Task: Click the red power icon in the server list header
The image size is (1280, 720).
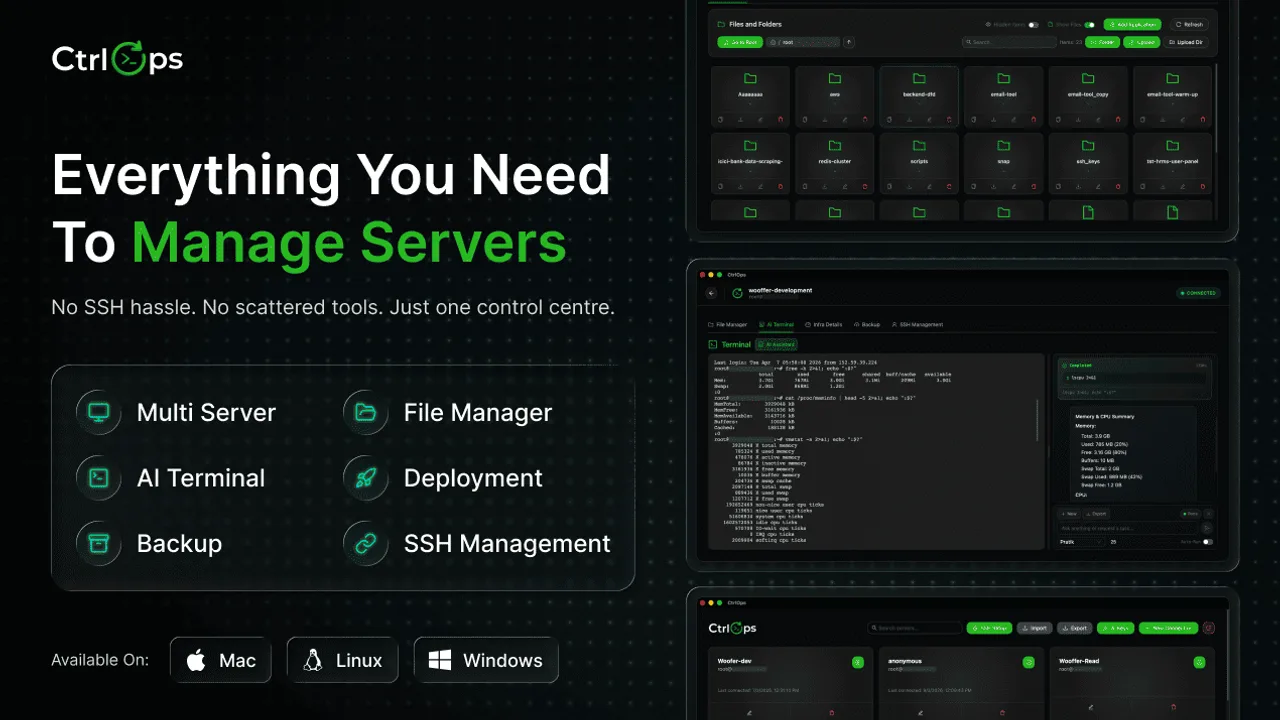Action: pos(1208,628)
